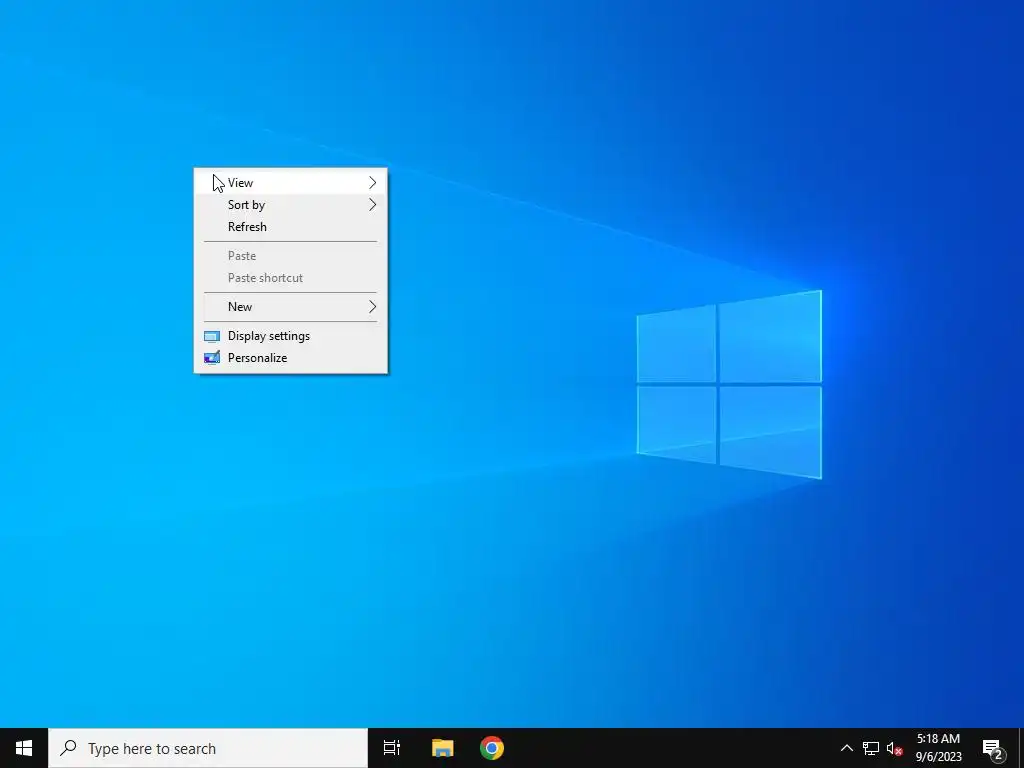The width and height of the screenshot is (1024, 768).
Task: Click the taskbar search box
Action: 208,748
